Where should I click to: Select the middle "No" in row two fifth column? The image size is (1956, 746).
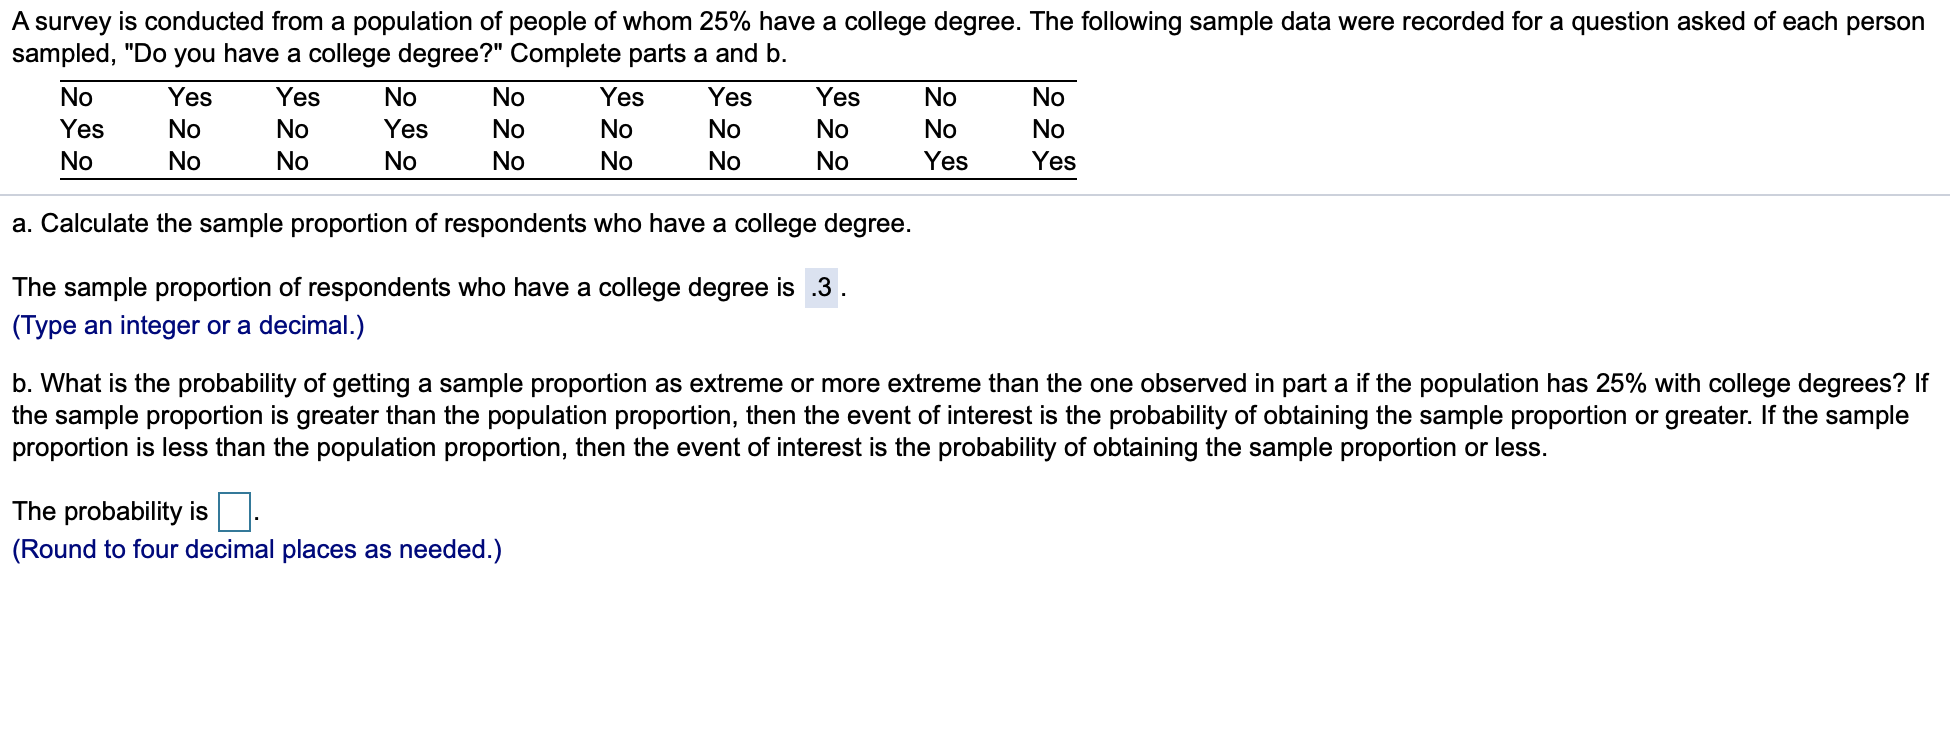tap(507, 129)
